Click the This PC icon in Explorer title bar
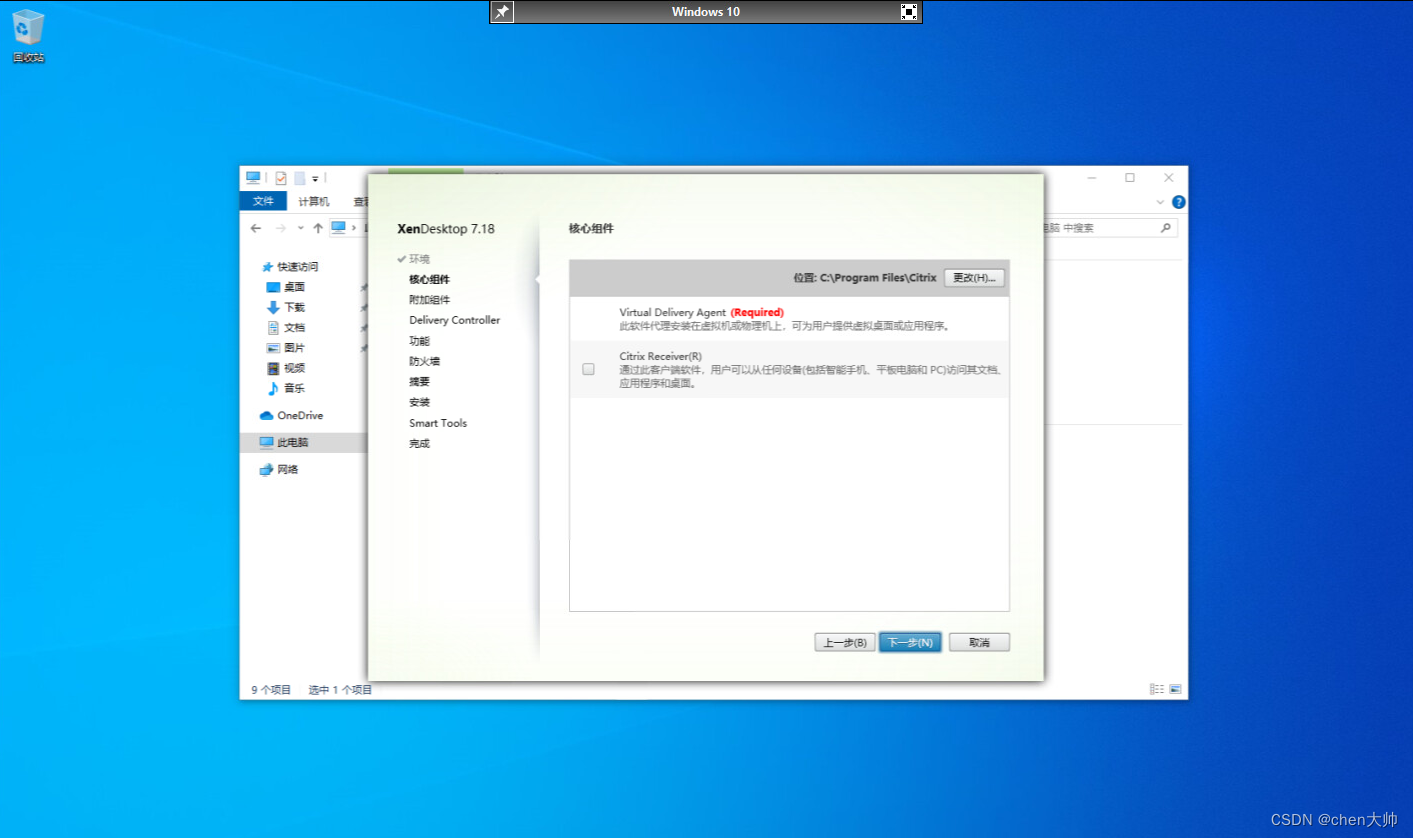This screenshot has width=1413, height=838. [x=253, y=178]
